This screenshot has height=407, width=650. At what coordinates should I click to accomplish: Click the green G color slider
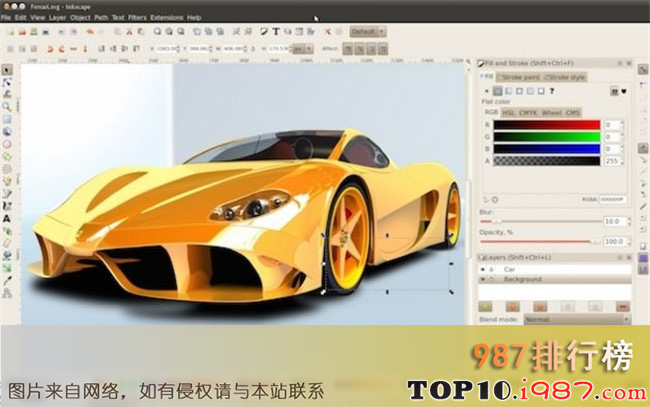click(547, 137)
